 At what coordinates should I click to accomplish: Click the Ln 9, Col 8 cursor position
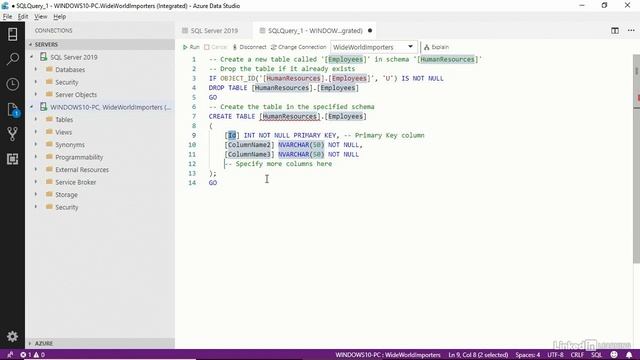coord(478,355)
